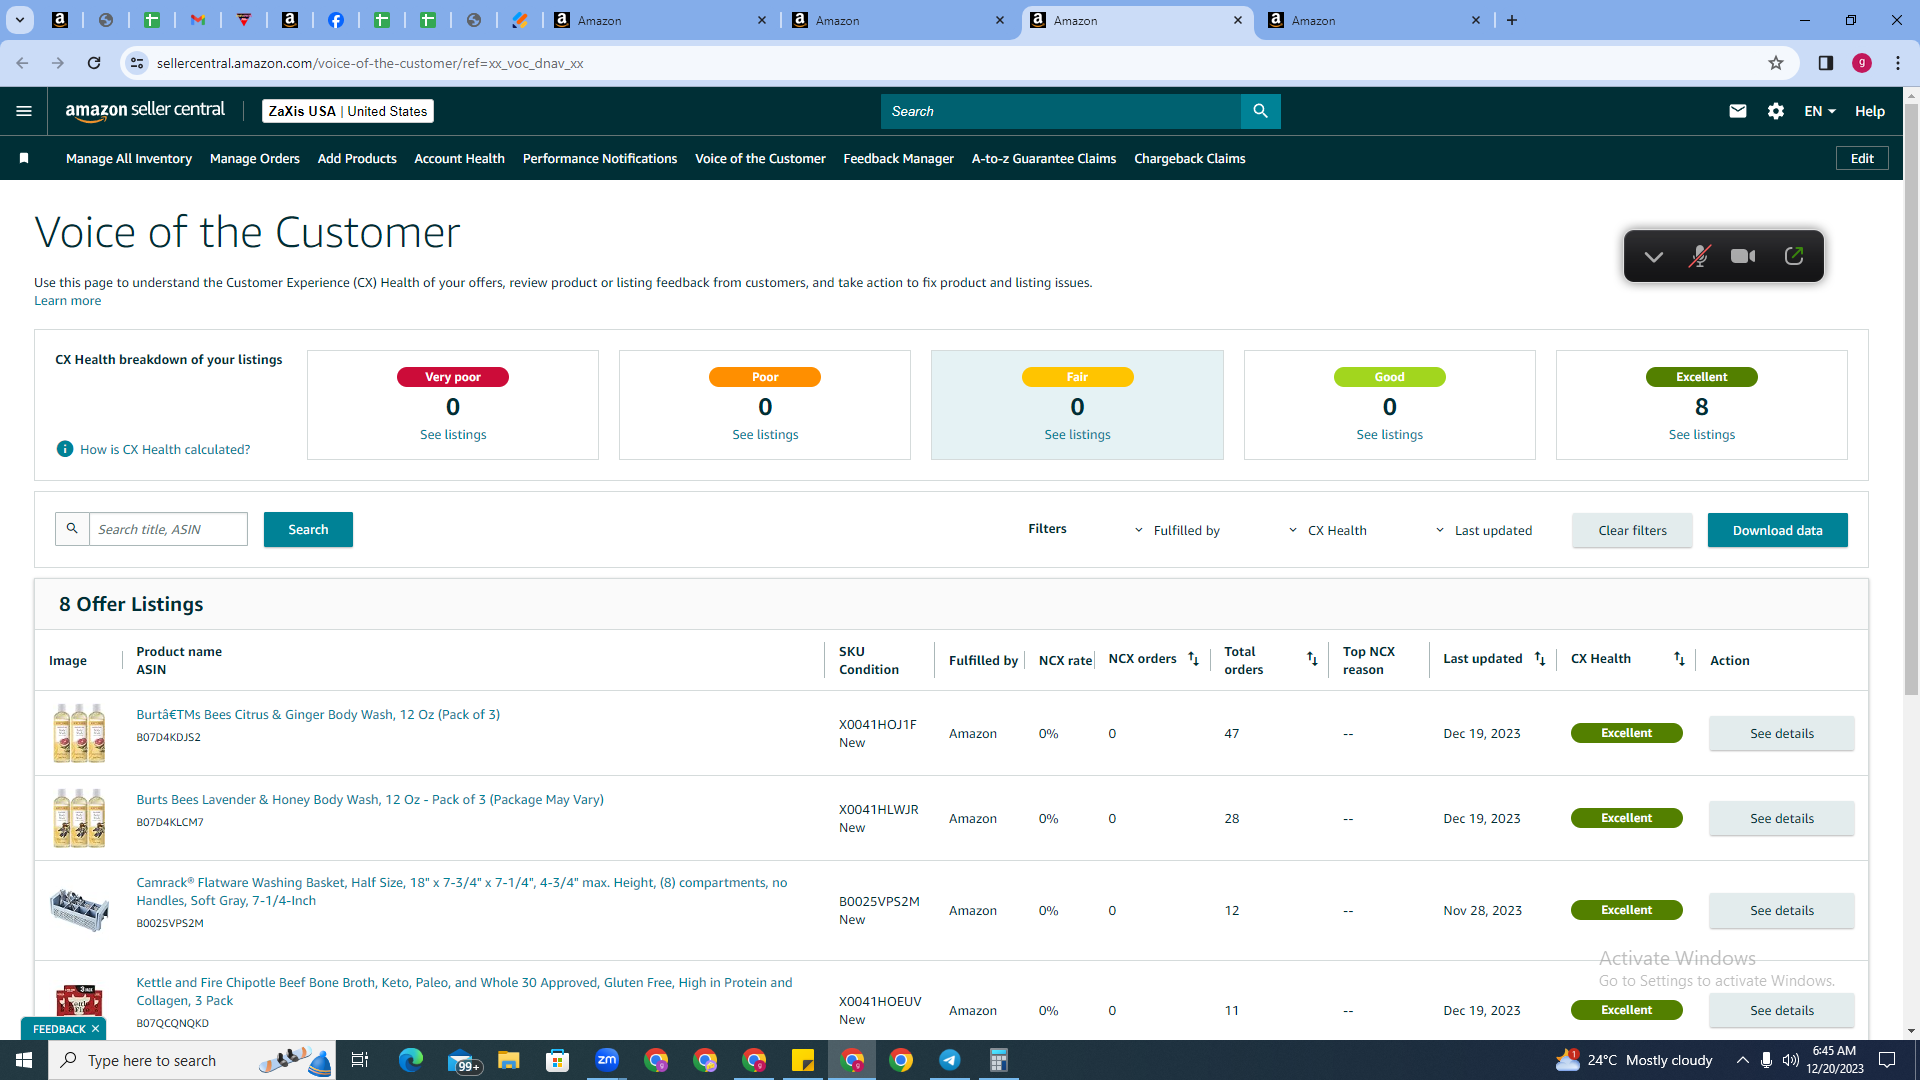This screenshot has width=1920, height=1080.
Task: Toggle the muted microphone in meeting overlay
Action: coord(1699,256)
